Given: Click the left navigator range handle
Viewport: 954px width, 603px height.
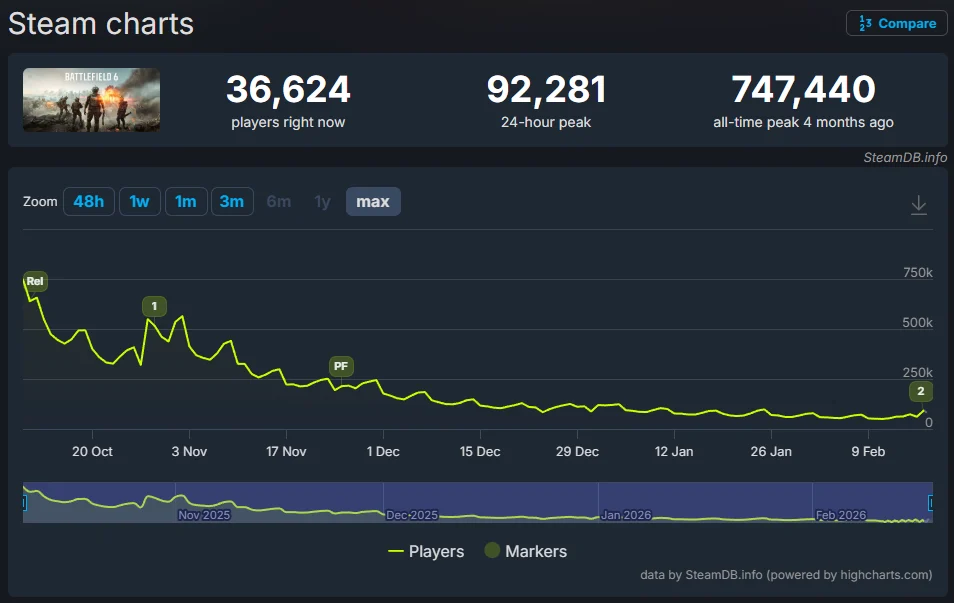Looking at the screenshot, I should point(25,503).
